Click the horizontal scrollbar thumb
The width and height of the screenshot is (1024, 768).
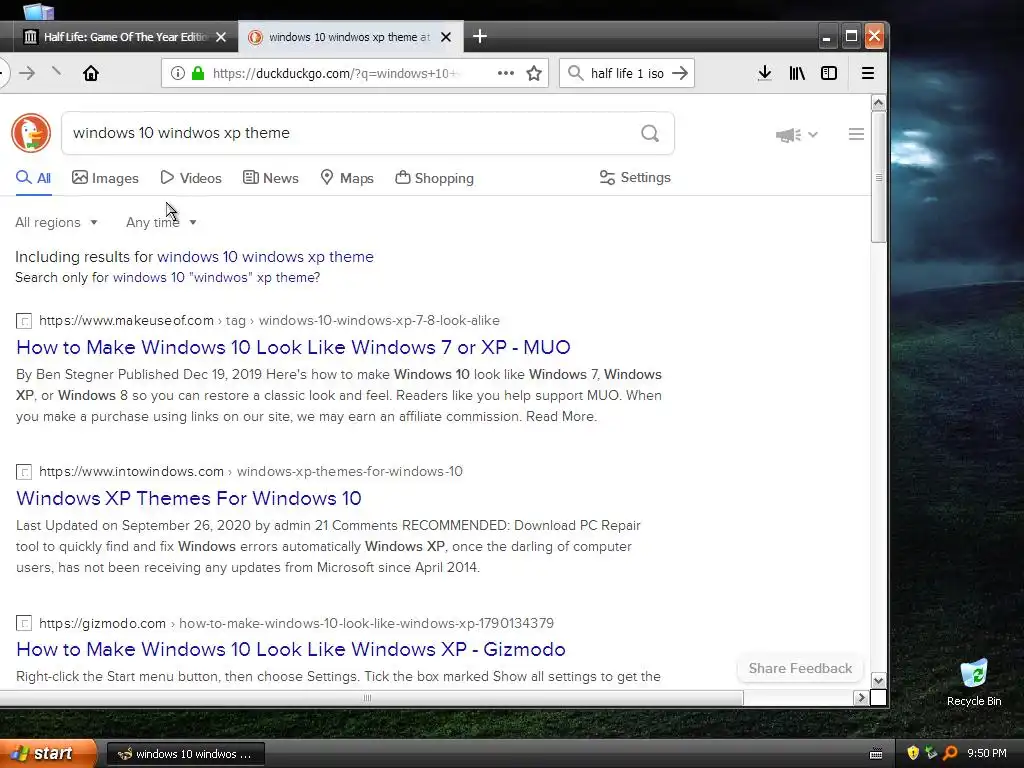click(367, 698)
